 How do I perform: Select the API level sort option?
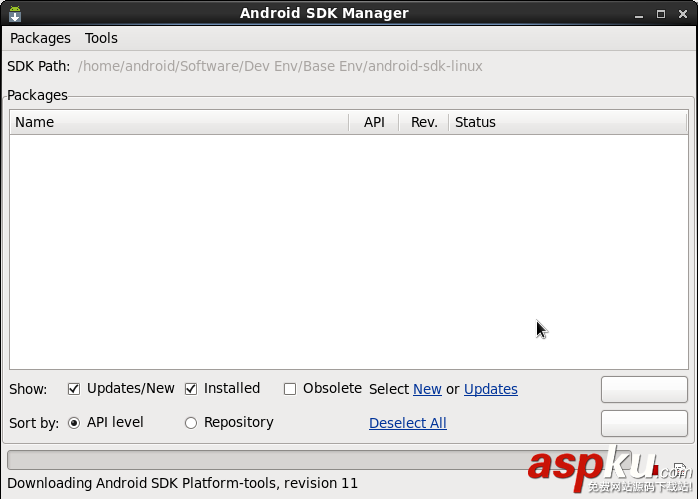74,423
